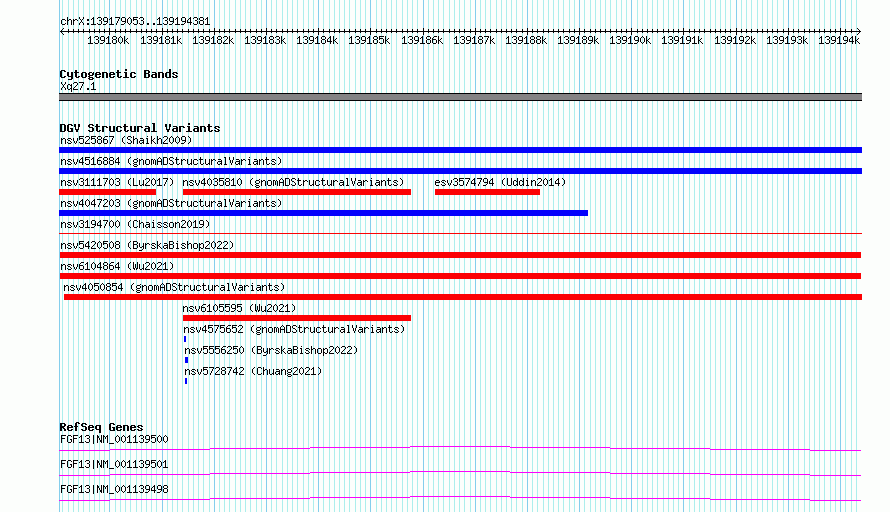Open the nsv3111703 (Lu2017) variant
The height and width of the screenshot is (512, 890).
click(117, 182)
